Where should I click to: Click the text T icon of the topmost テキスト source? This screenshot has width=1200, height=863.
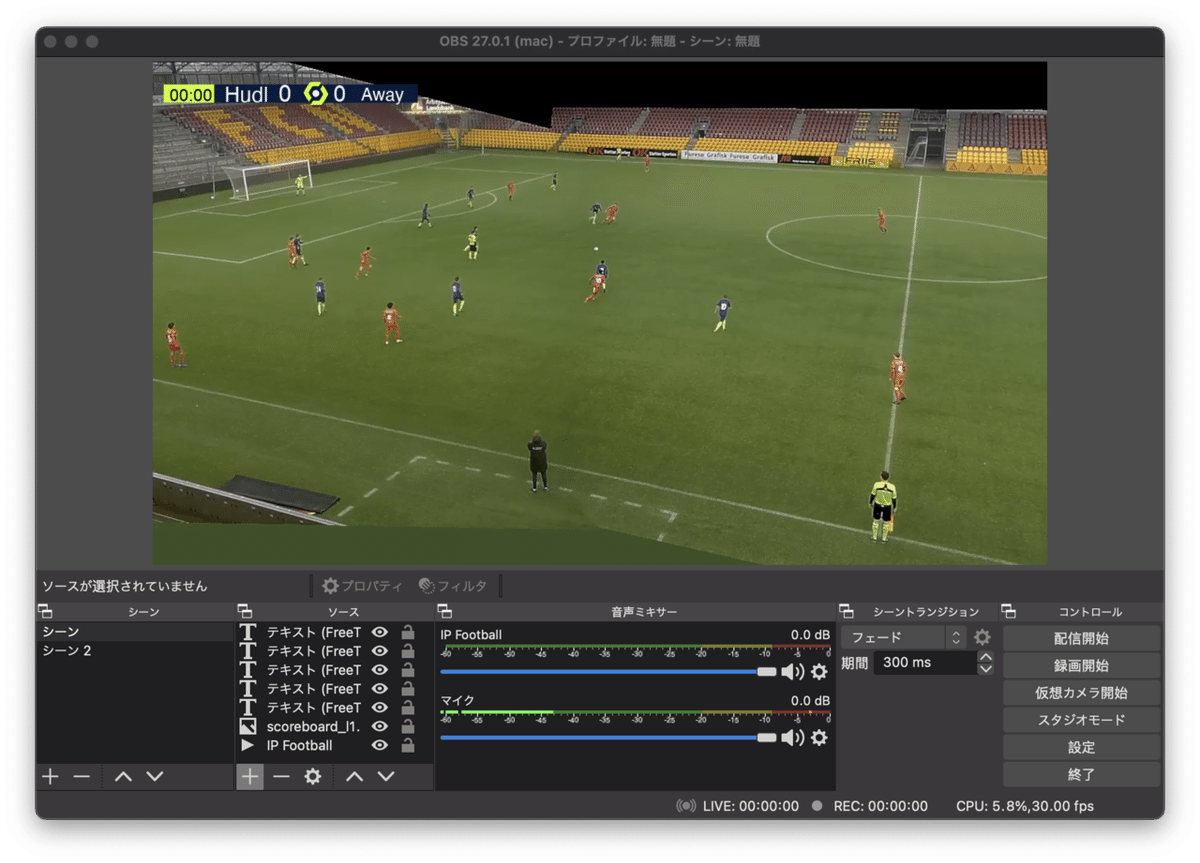[248, 632]
